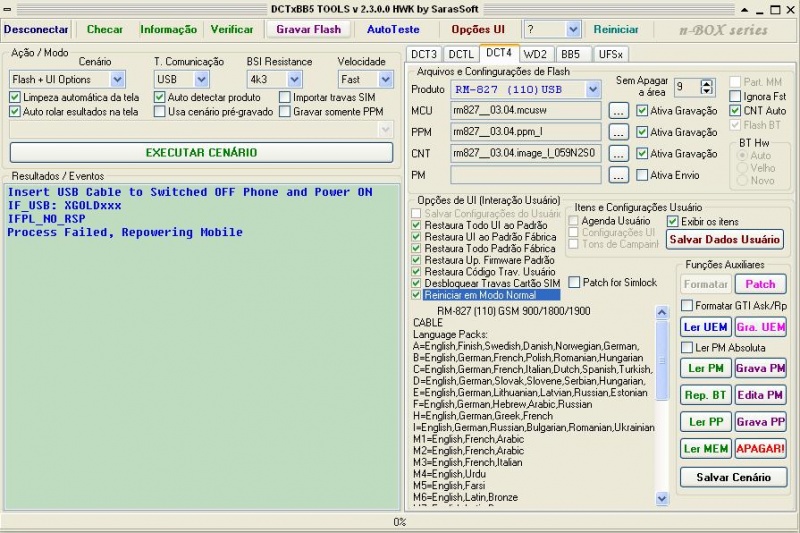Click the Salvar Cenário button
Screen dimensions: 800x533
tap(733, 477)
